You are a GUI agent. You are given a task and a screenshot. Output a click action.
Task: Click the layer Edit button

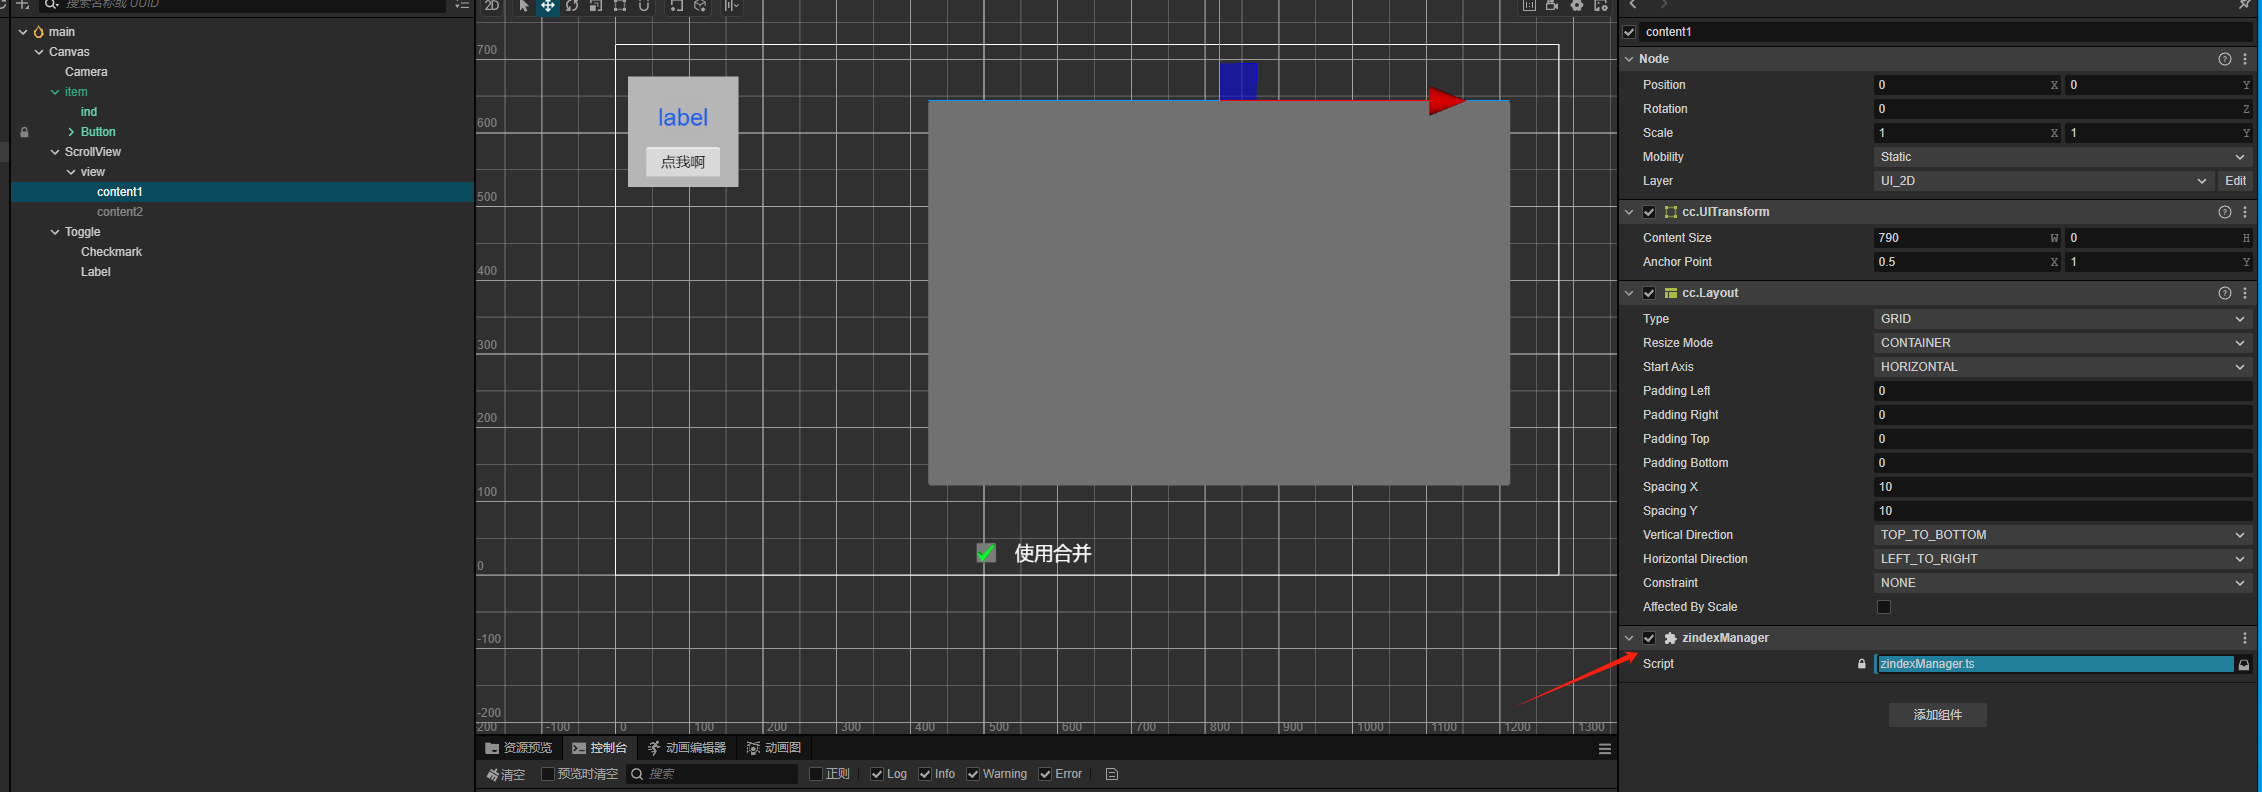(x=2236, y=181)
